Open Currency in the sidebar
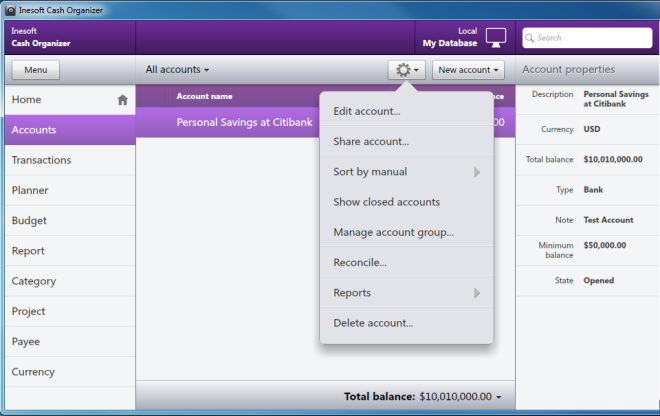660x416 pixels. 70,372
